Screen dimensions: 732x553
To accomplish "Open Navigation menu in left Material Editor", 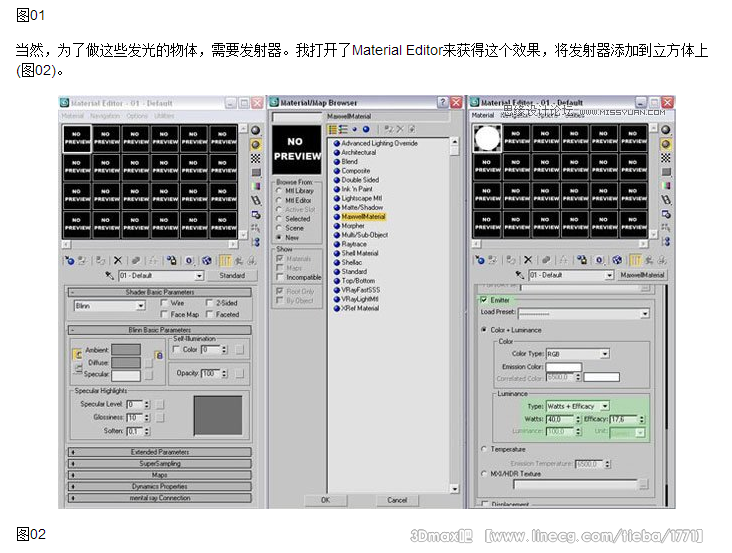I will [105, 115].
